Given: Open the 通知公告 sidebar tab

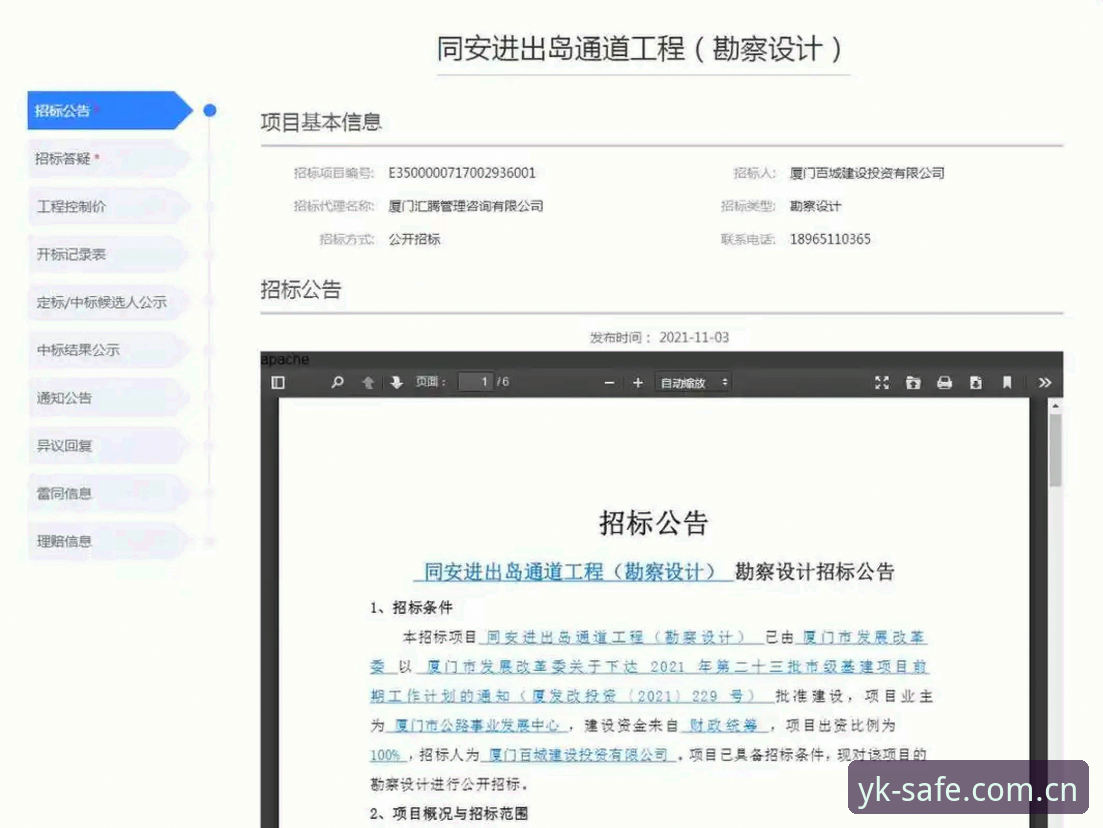Looking at the screenshot, I should click(x=109, y=397).
